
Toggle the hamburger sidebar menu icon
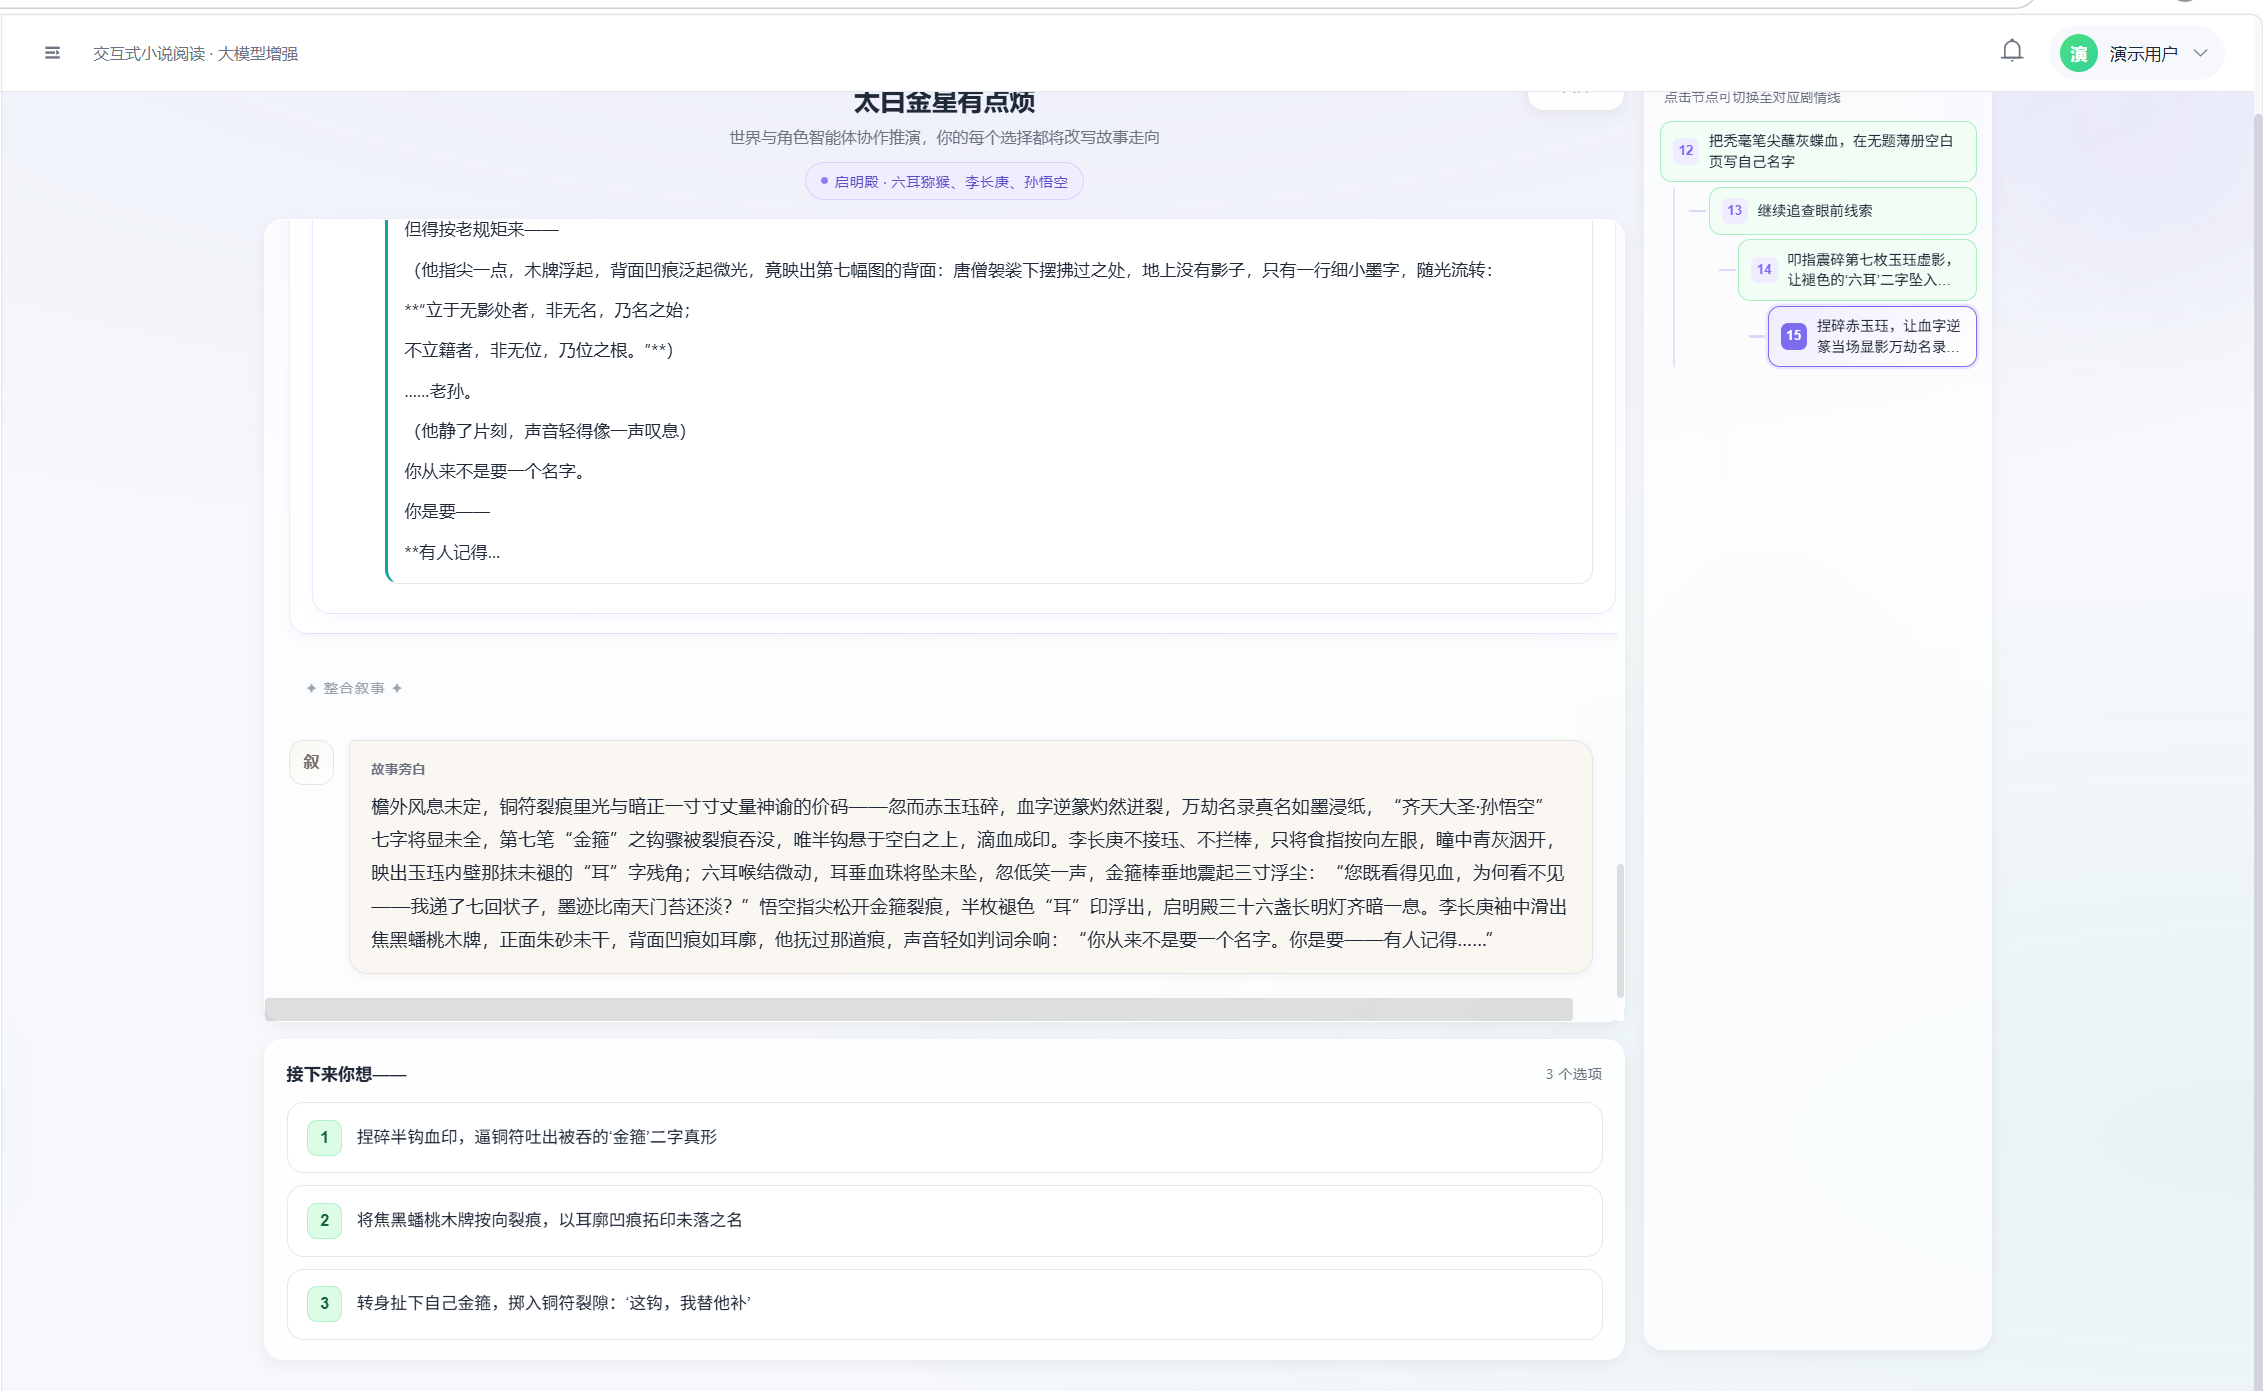pos(52,53)
